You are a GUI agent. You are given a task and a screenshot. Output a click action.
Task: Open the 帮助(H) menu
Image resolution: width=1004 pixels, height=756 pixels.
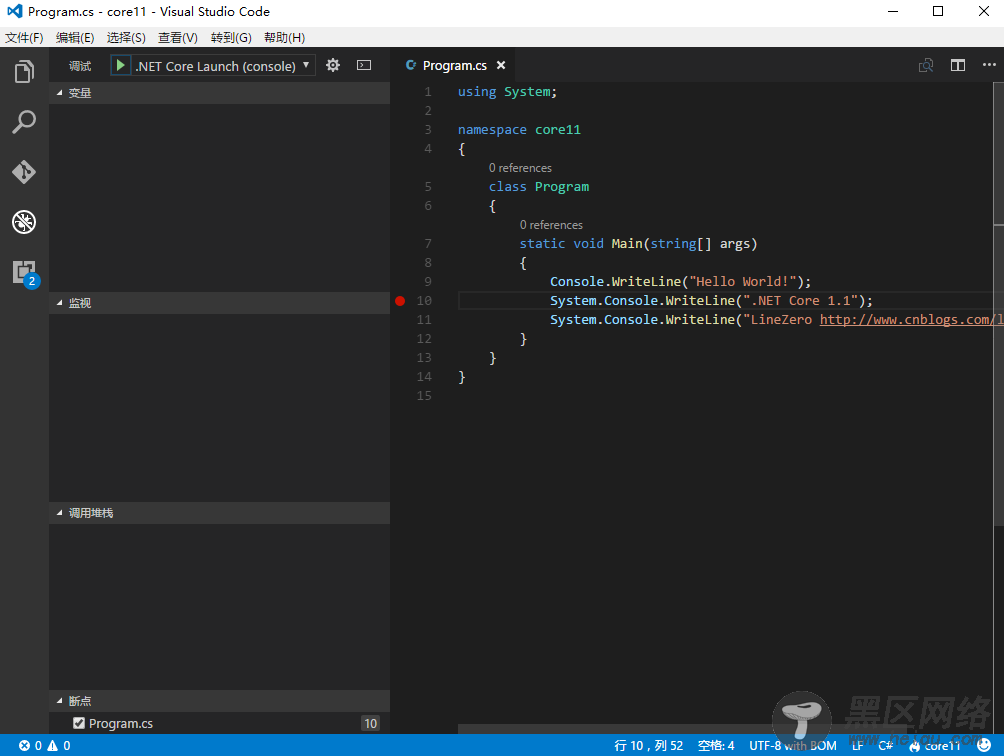(x=284, y=38)
